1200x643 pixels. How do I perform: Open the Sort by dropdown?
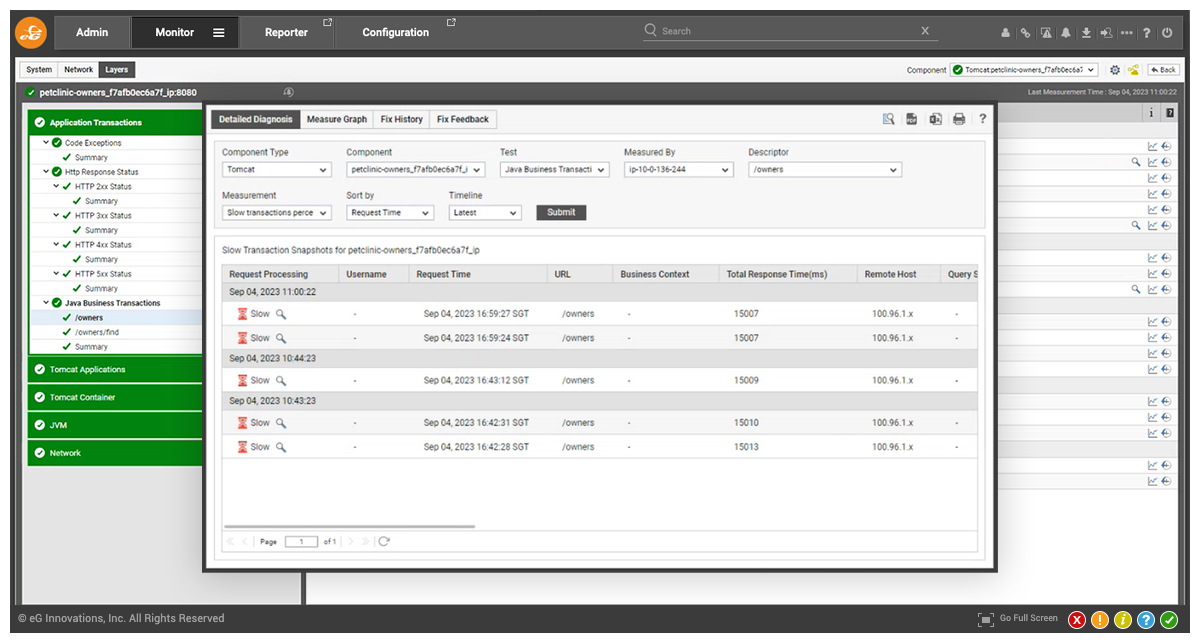pyautogui.click(x=390, y=213)
